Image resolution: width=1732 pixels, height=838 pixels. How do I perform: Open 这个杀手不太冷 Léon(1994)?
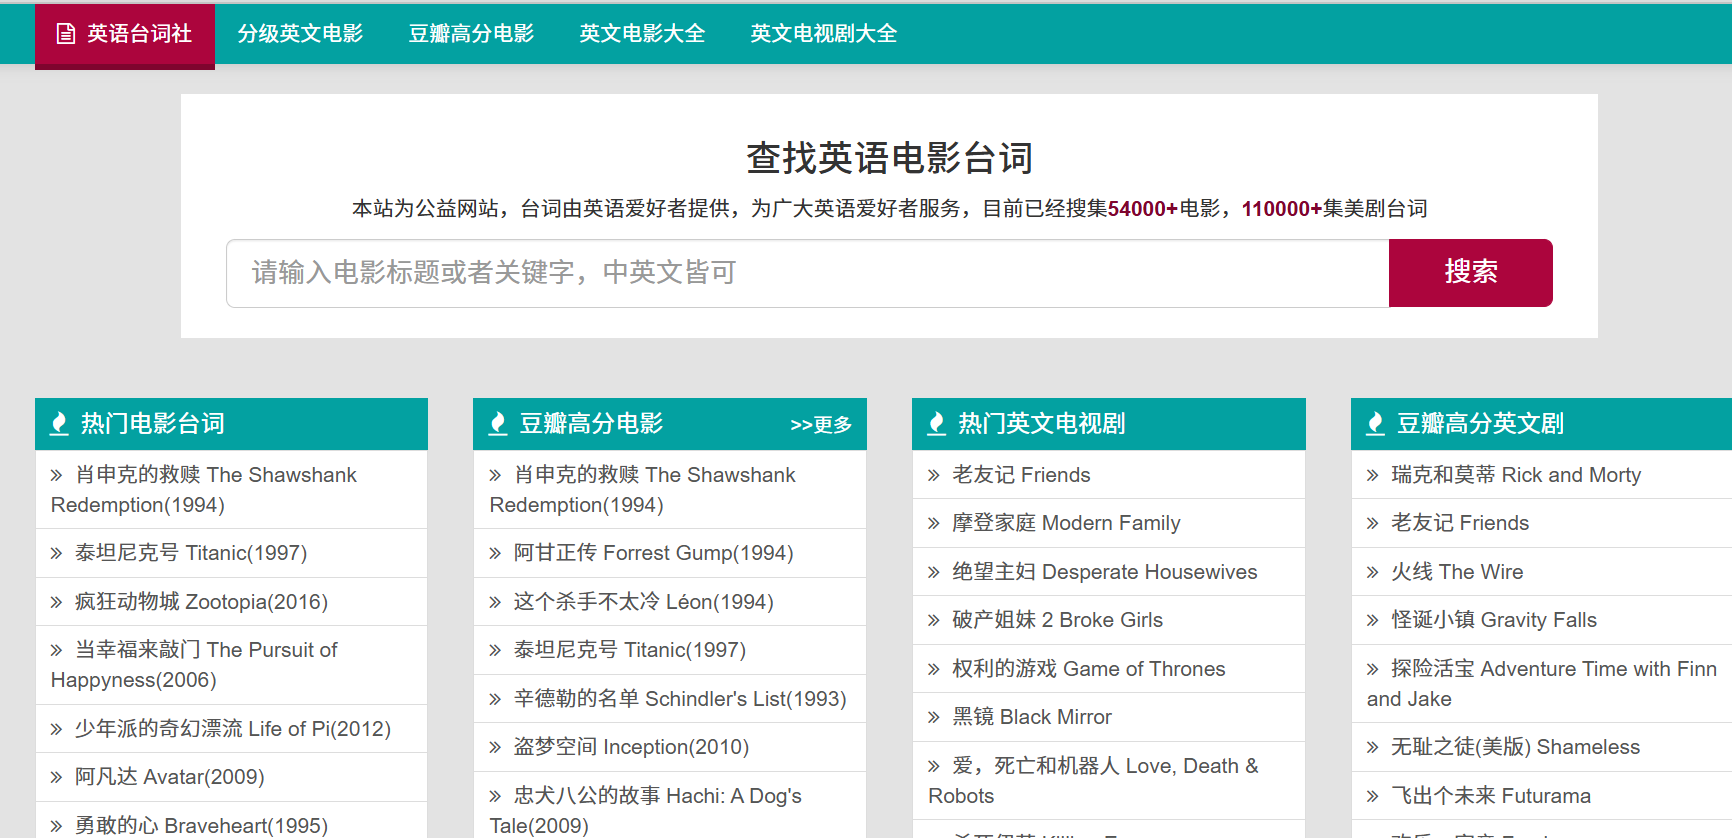pos(644,602)
